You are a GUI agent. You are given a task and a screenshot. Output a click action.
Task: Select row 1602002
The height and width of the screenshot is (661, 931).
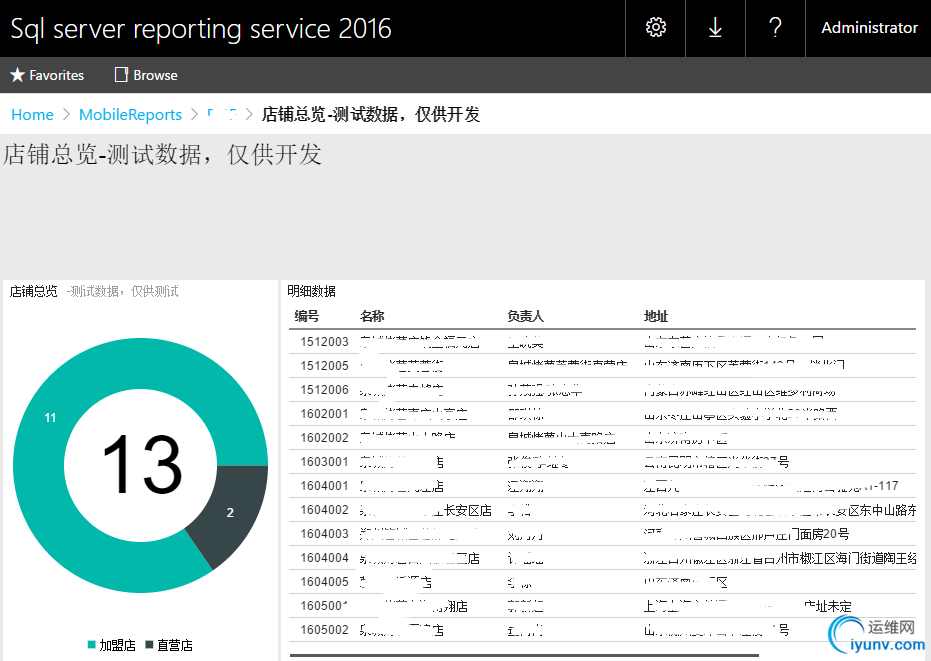pyautogui.click(x=602, y=438)
